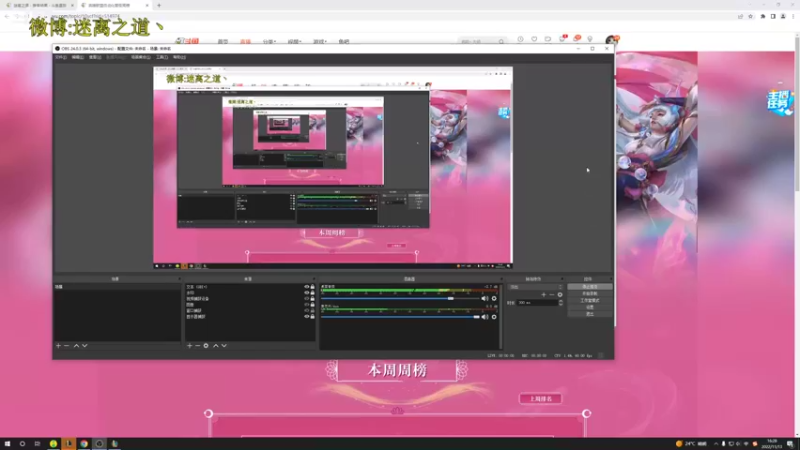
Task: Click the Douyu heart follow icon
Action: click(x=534, y=39)
